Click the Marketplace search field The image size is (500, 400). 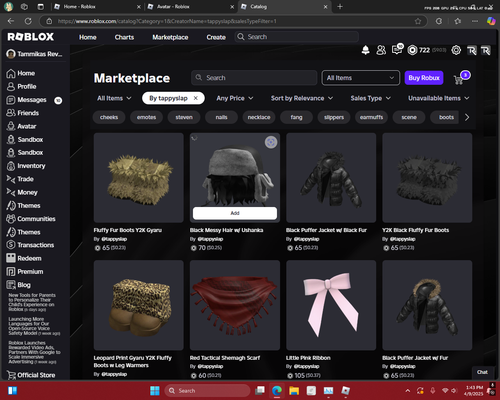click(x=254, y=78)
